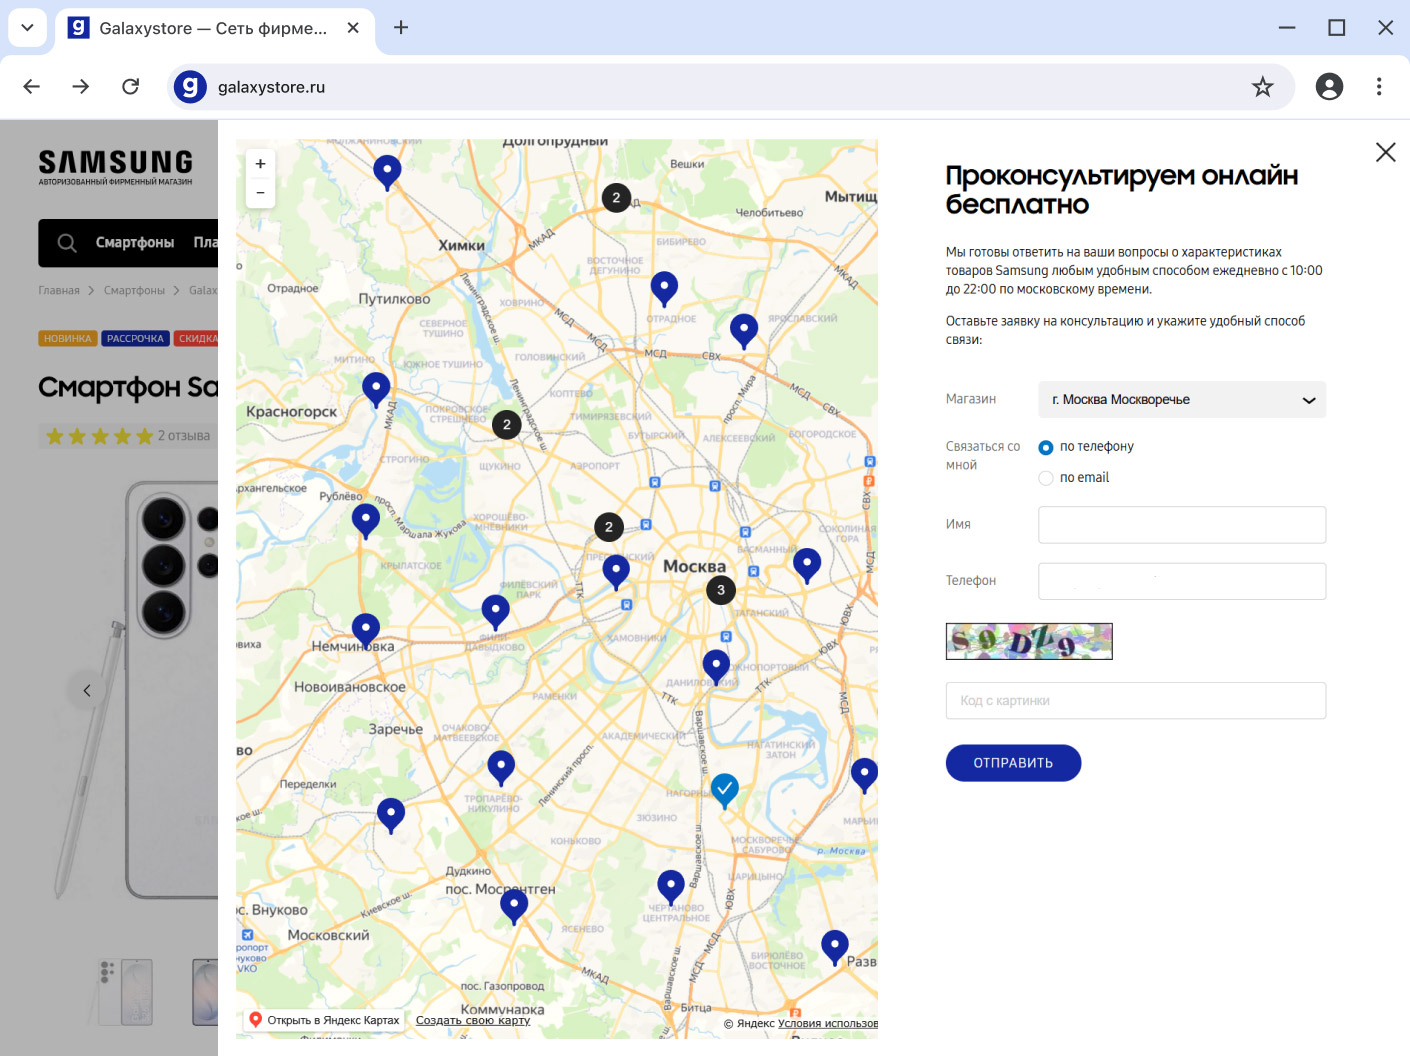
Task: Bookmark this page with the star
Action: tap(1263, 87)
